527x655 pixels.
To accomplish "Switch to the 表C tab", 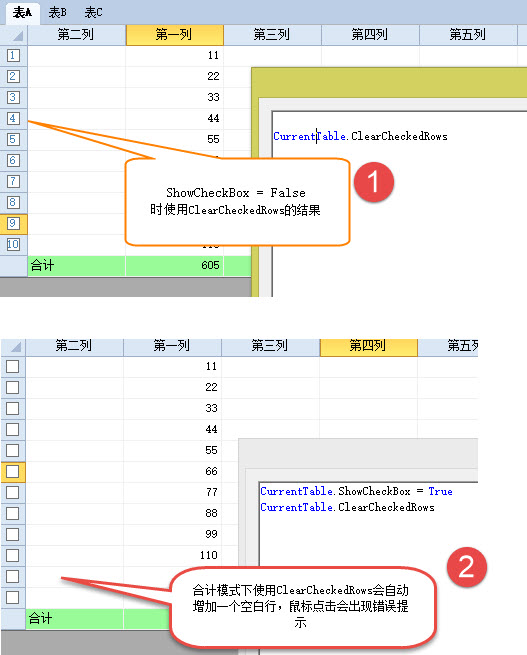I will 93,13.
